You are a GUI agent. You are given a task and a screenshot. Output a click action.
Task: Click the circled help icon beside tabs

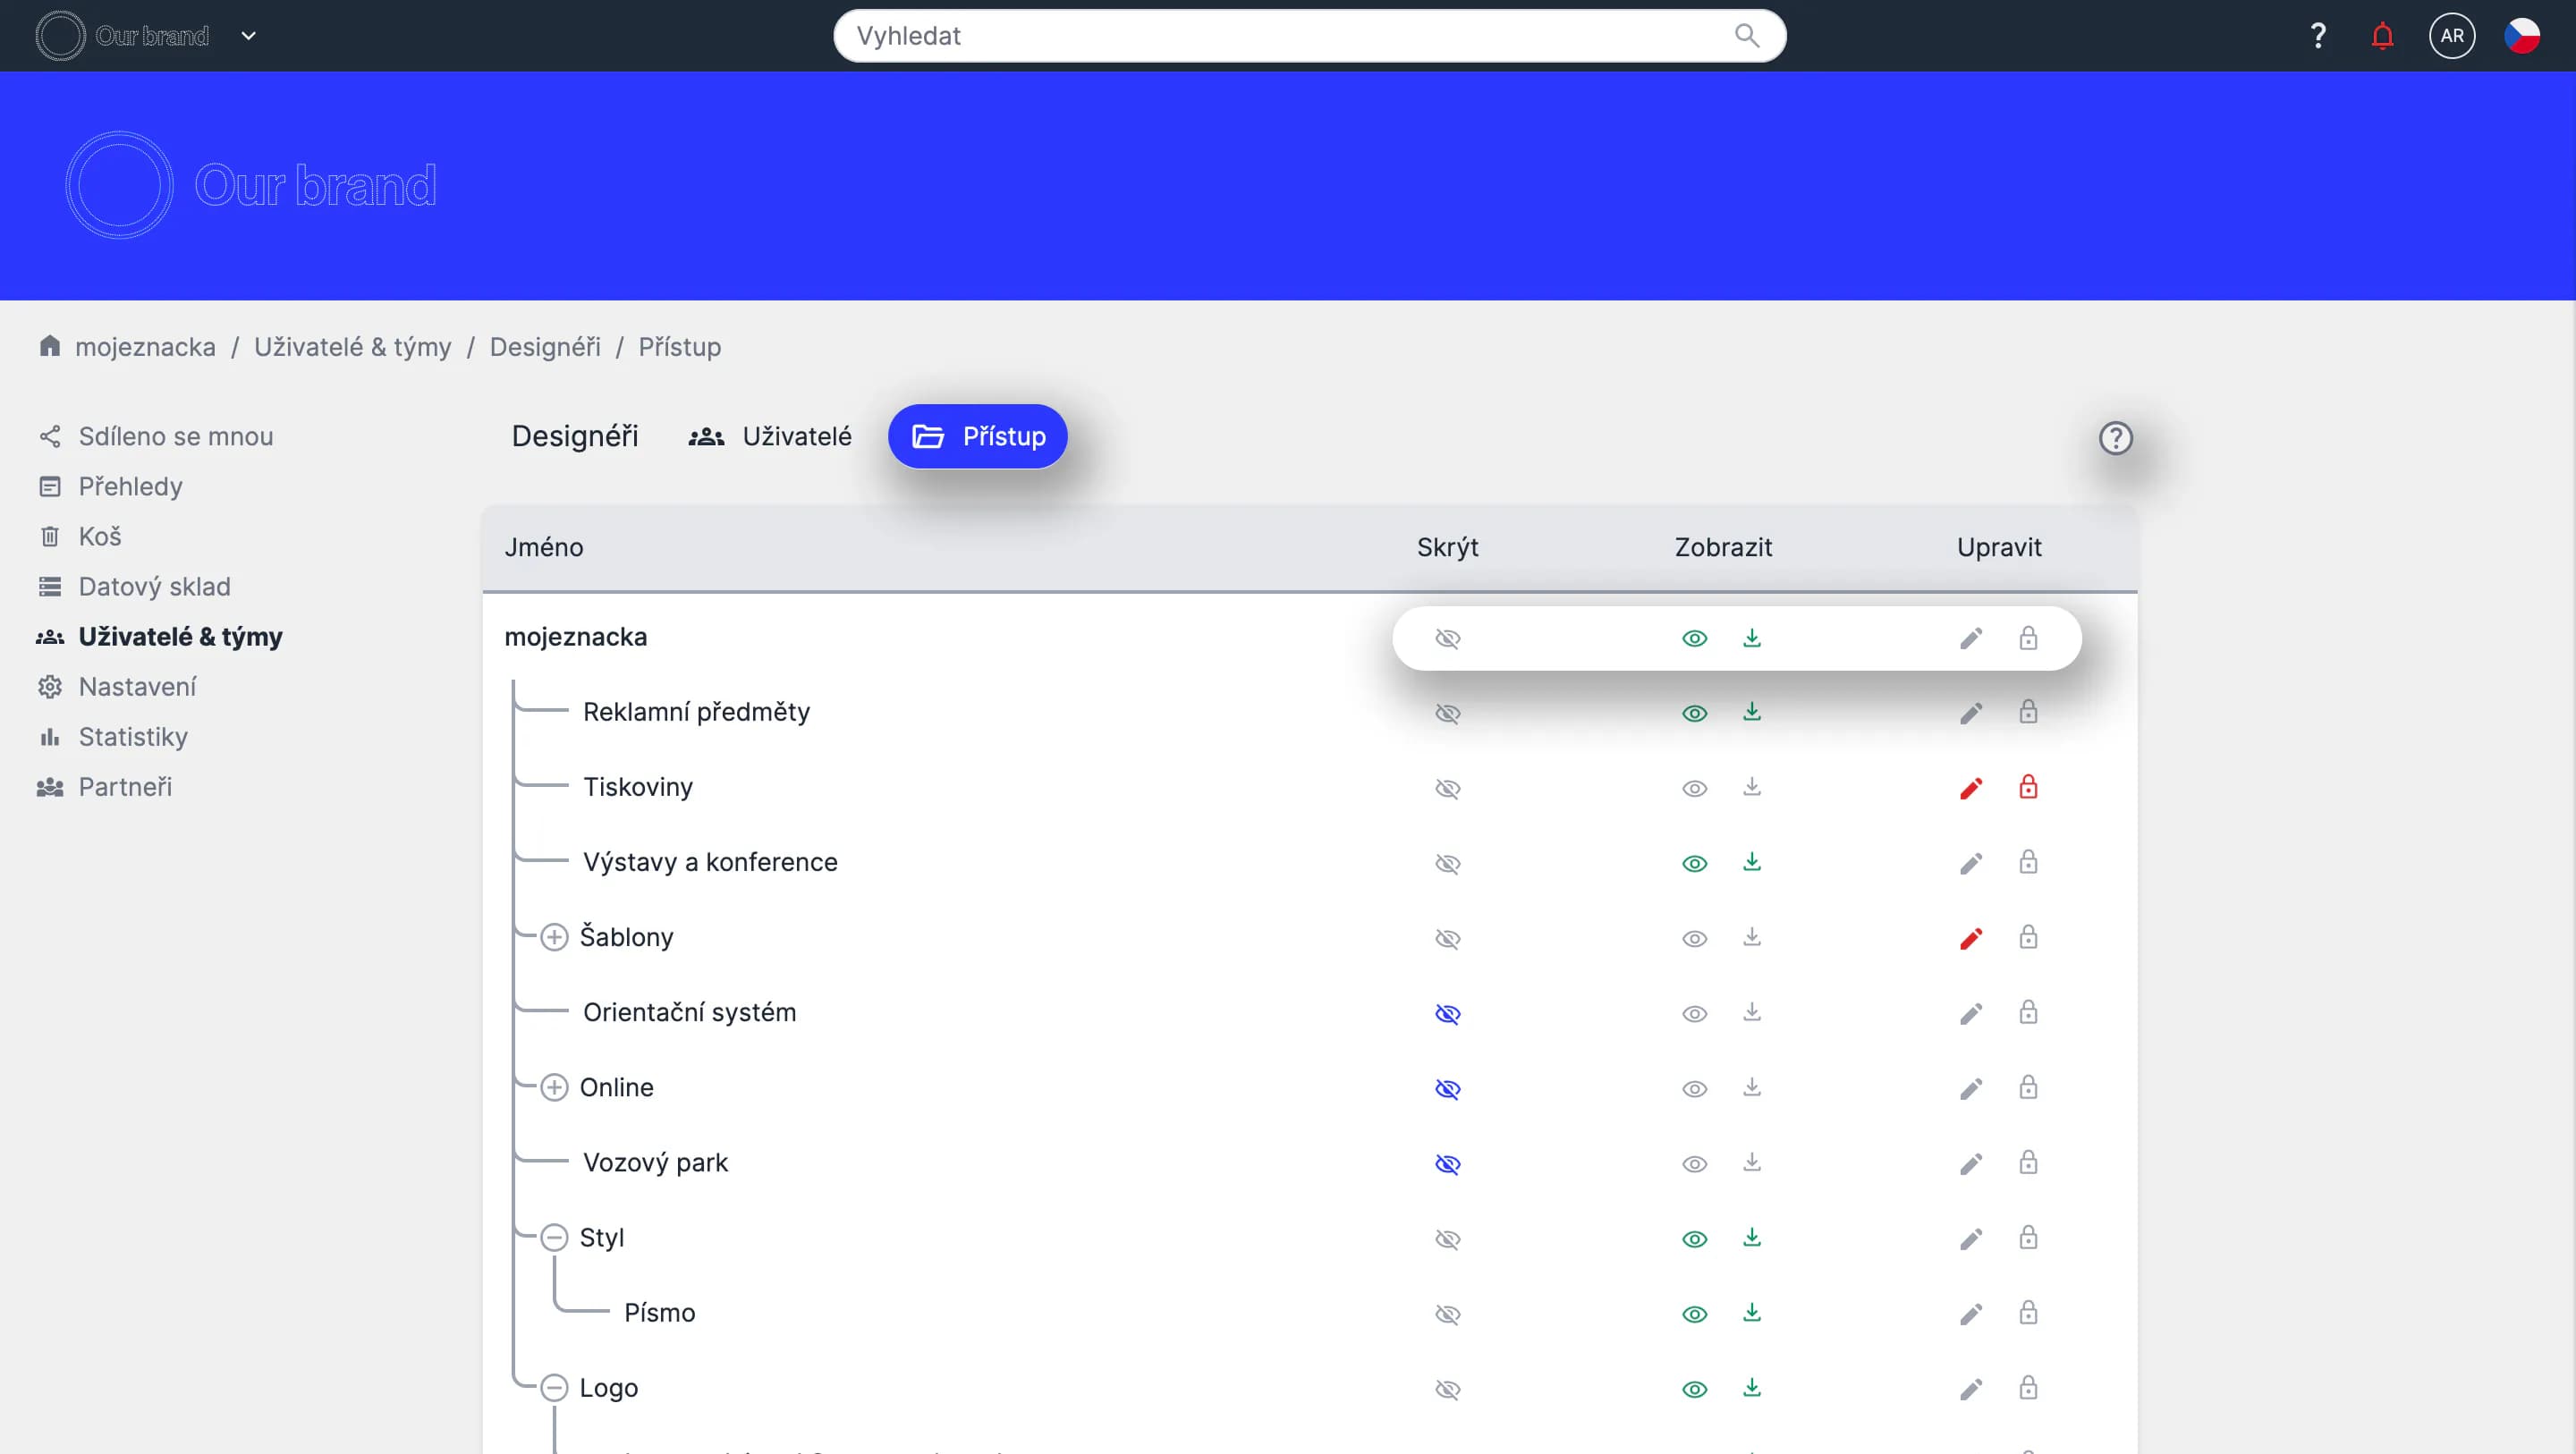[x=2115, y=438]
